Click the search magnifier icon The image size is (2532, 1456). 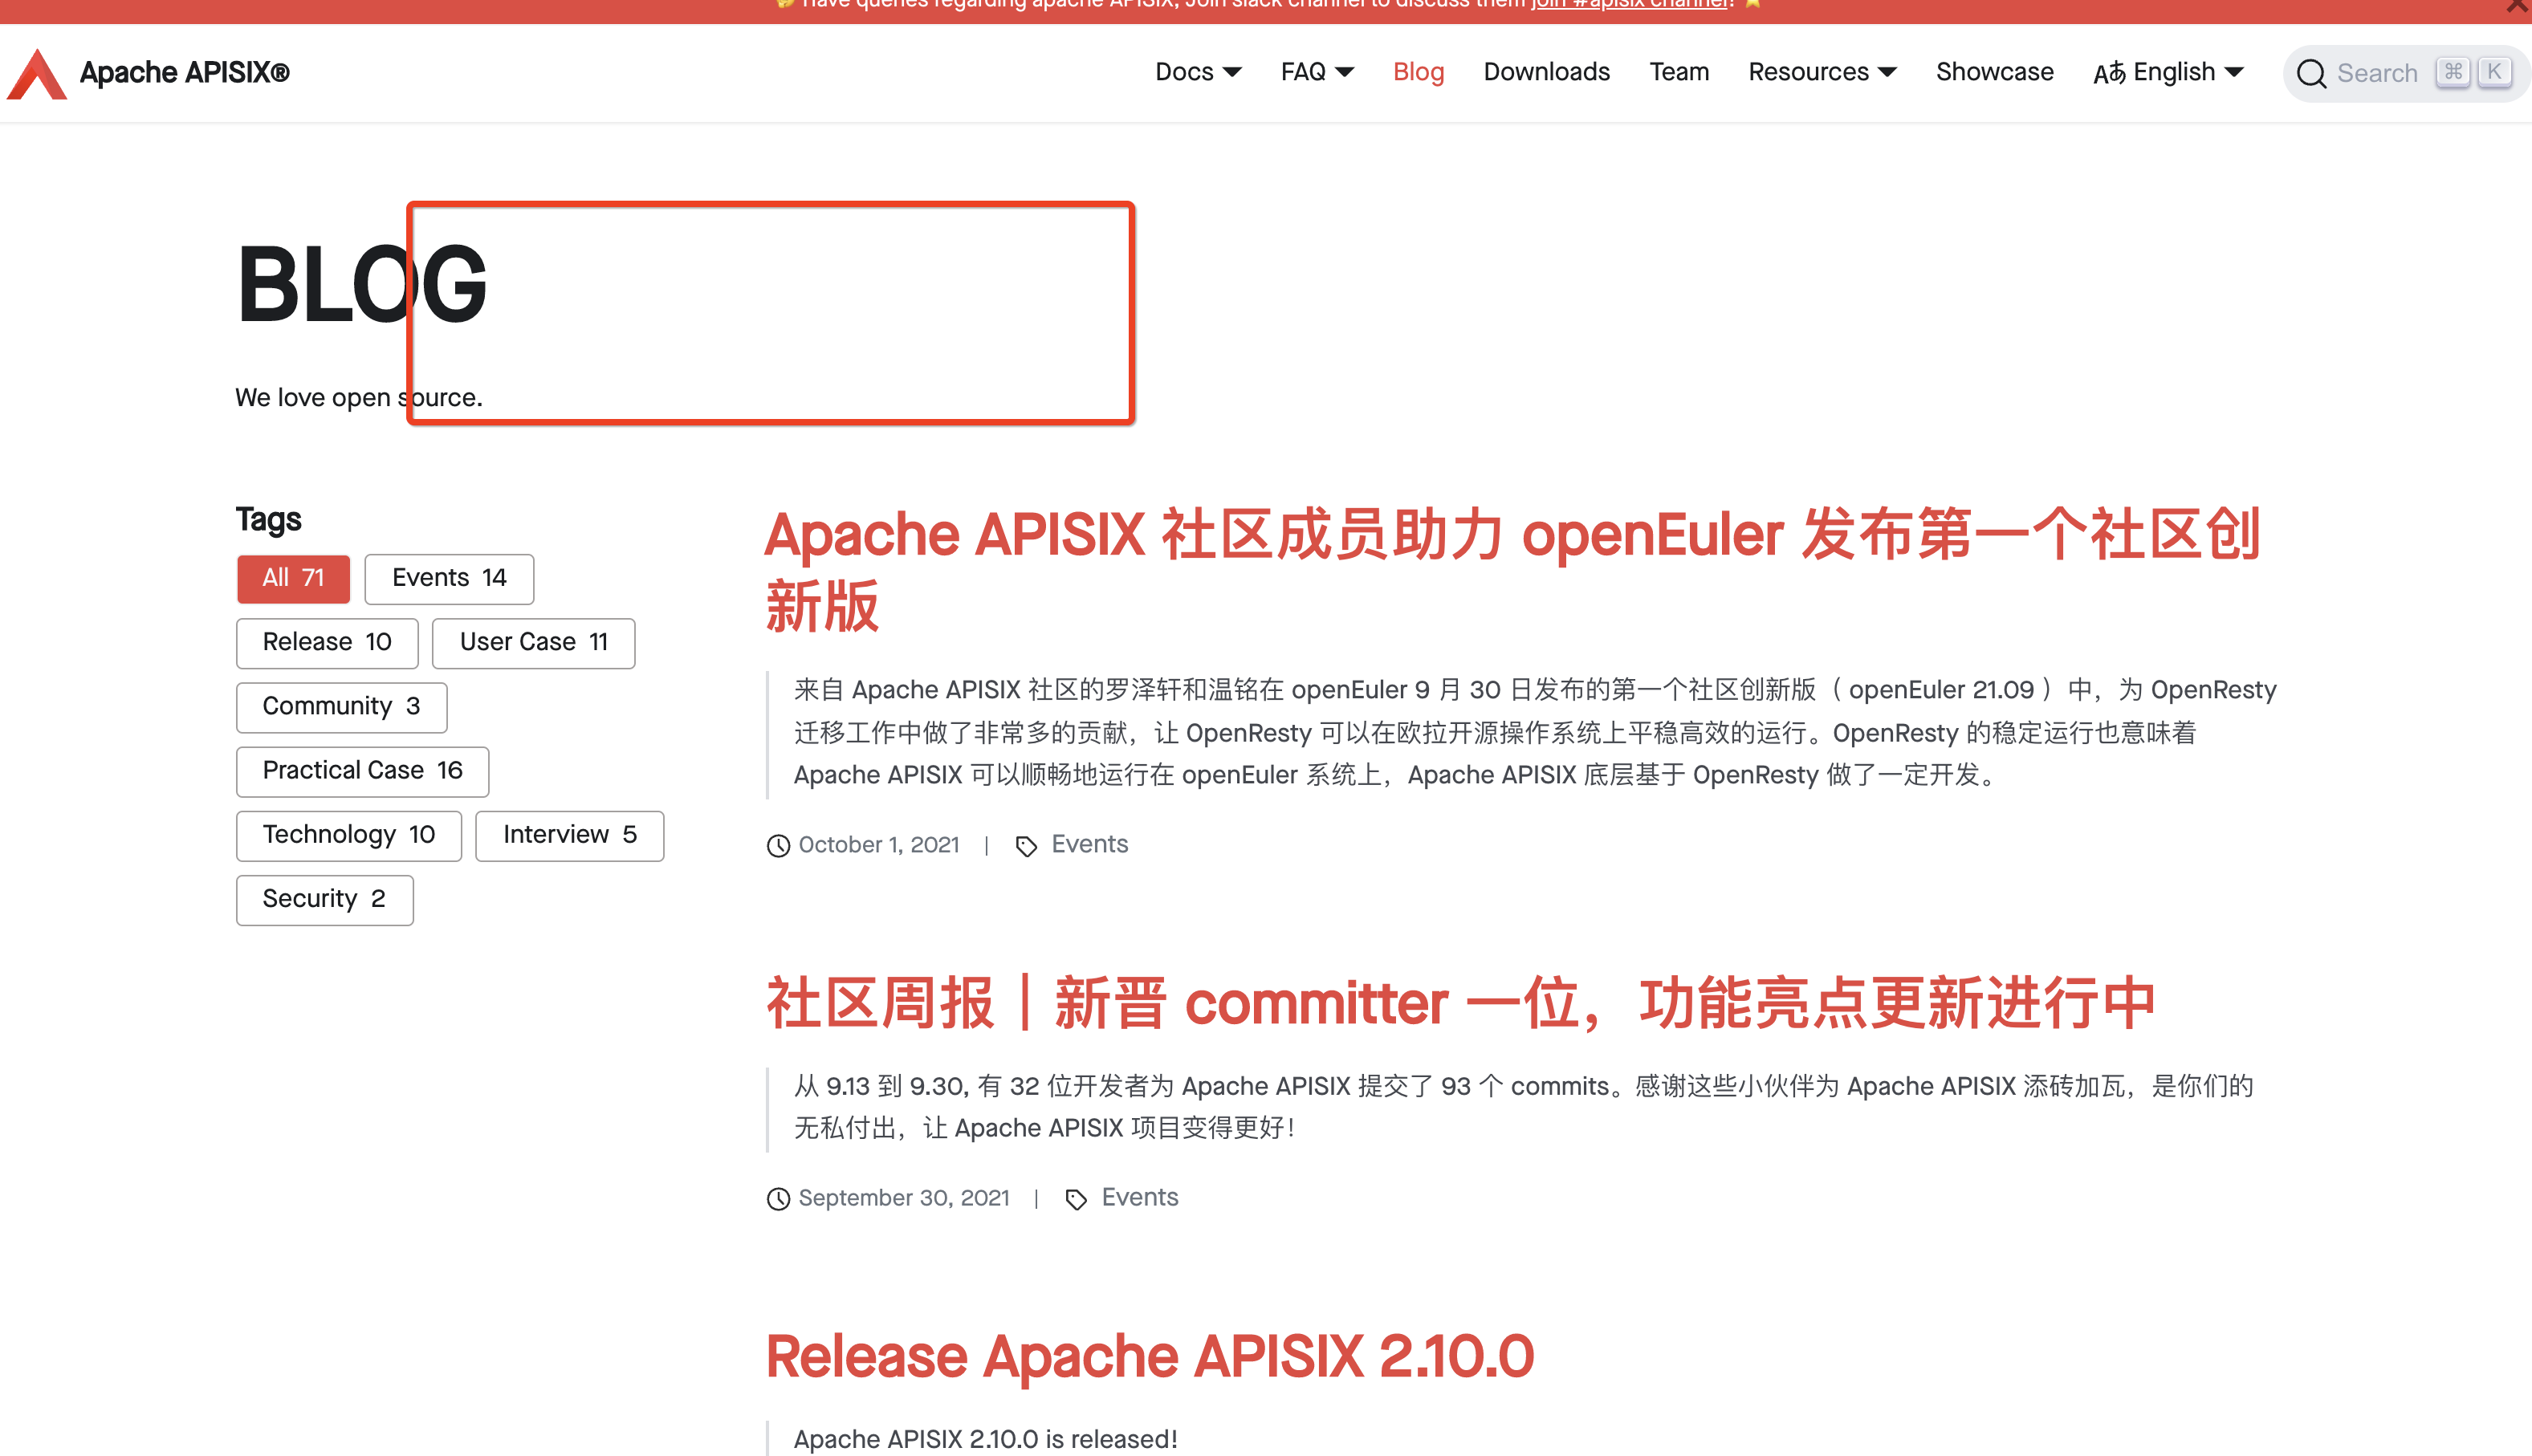tap(2310, 74)
